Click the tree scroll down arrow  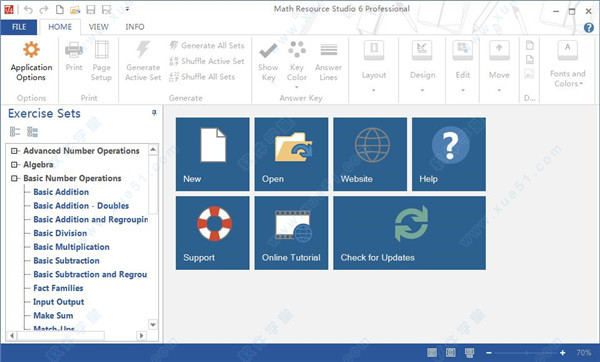pos(153,325)
